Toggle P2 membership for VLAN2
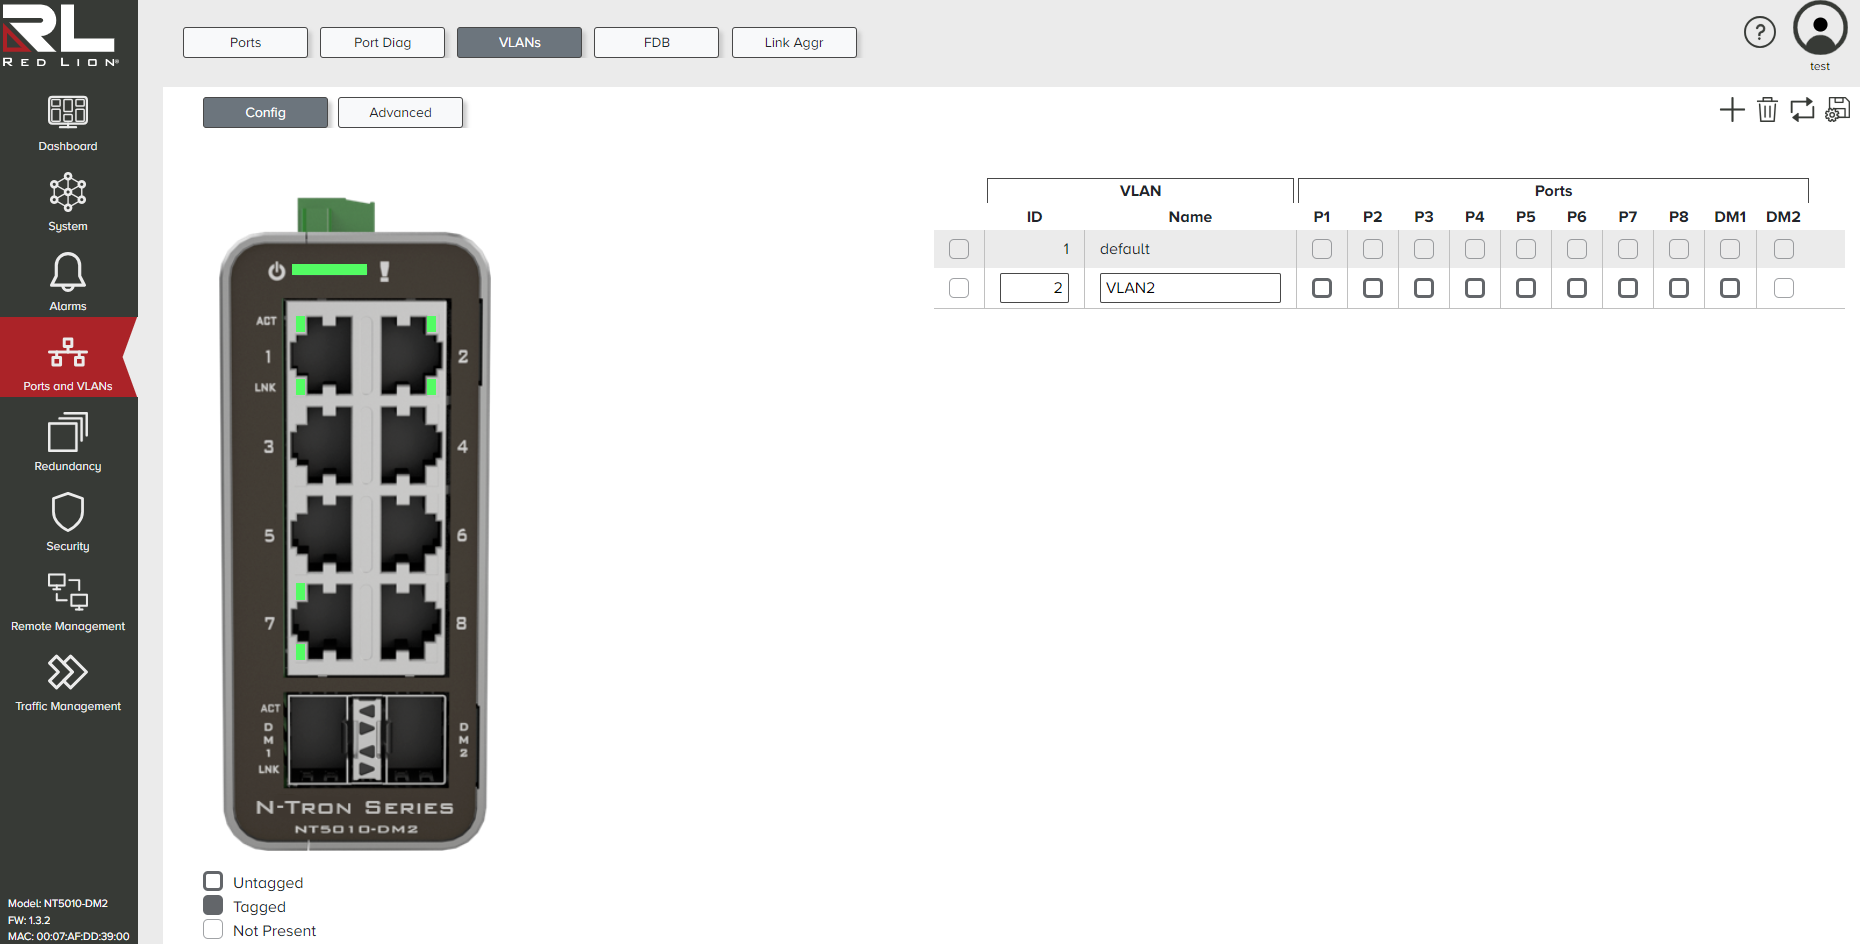 point(1373,288)
